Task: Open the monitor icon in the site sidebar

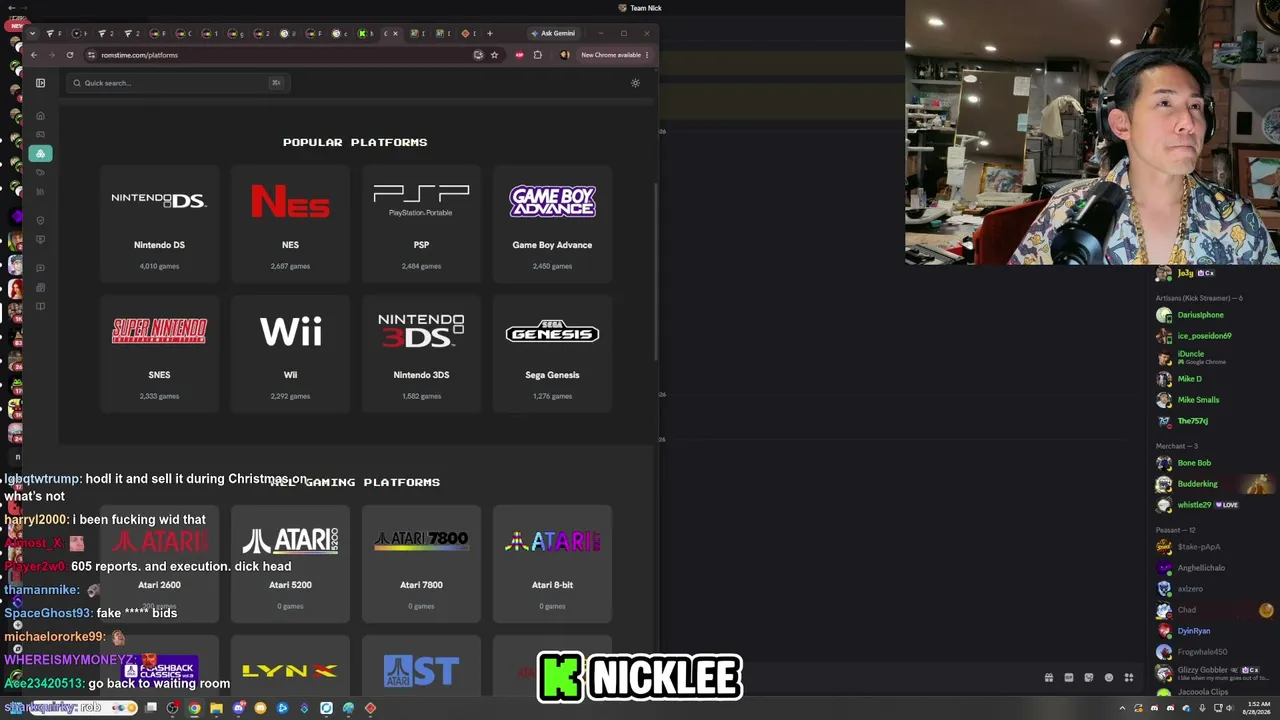Action: [40, 240]
